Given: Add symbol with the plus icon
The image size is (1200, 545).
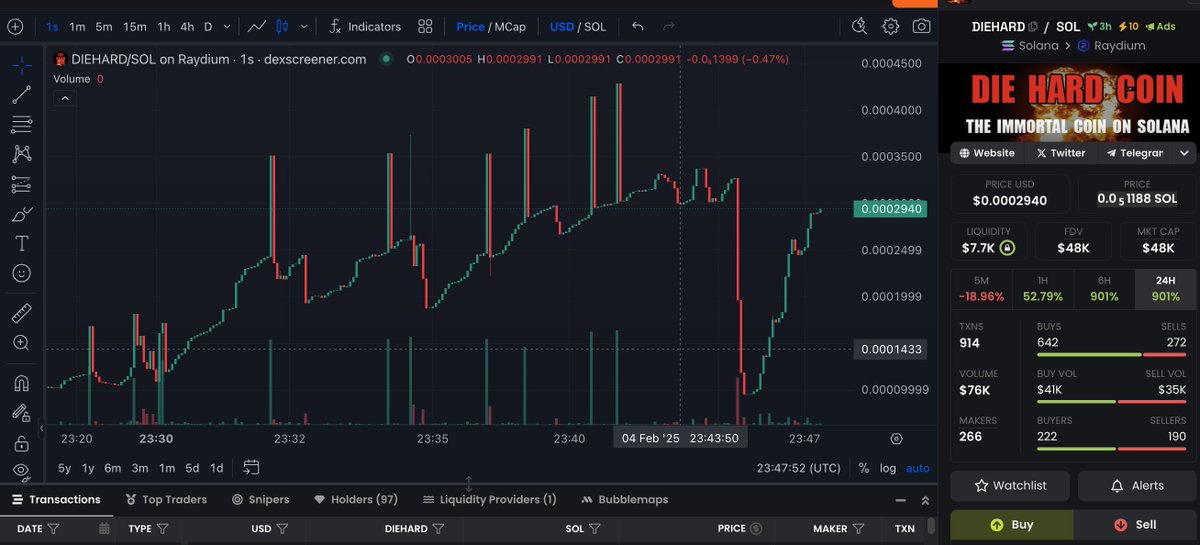Looking at the screenshot, I should pyautogui.click(x=15, y=27).
